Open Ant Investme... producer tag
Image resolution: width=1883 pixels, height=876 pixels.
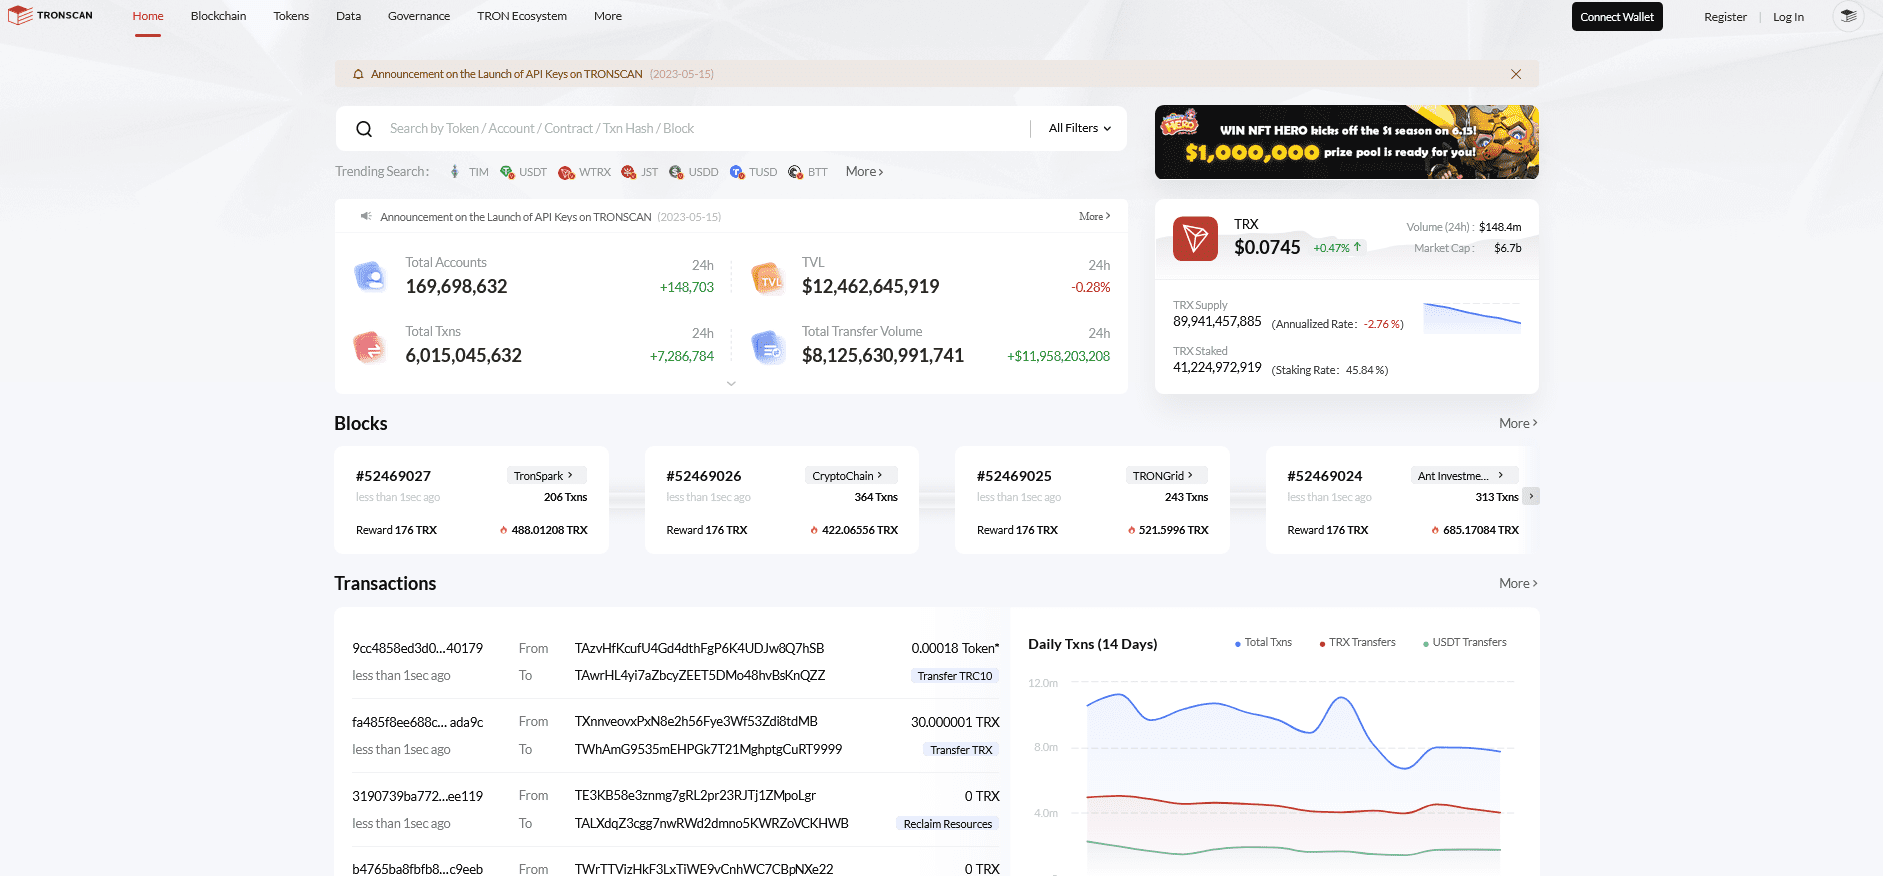click(x=1463, y=476)
